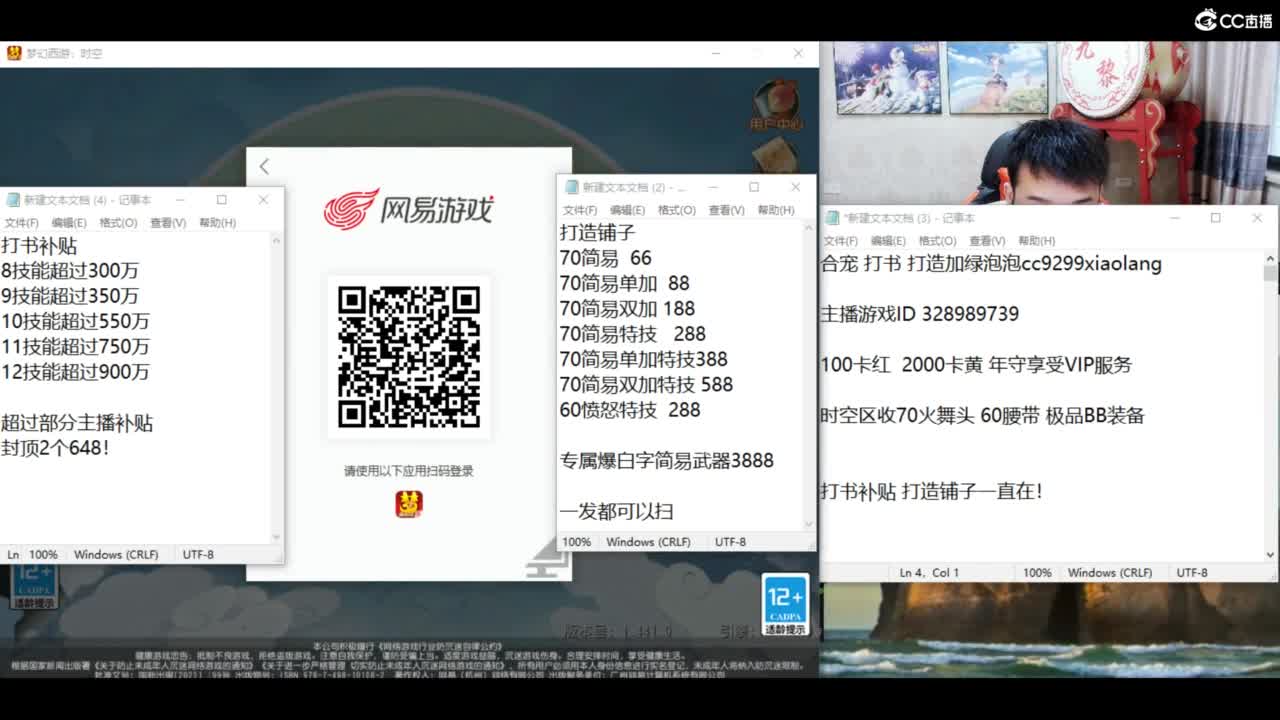Click the scroll-up arrow in document (4) Notepad

click(x=277, y=242)
